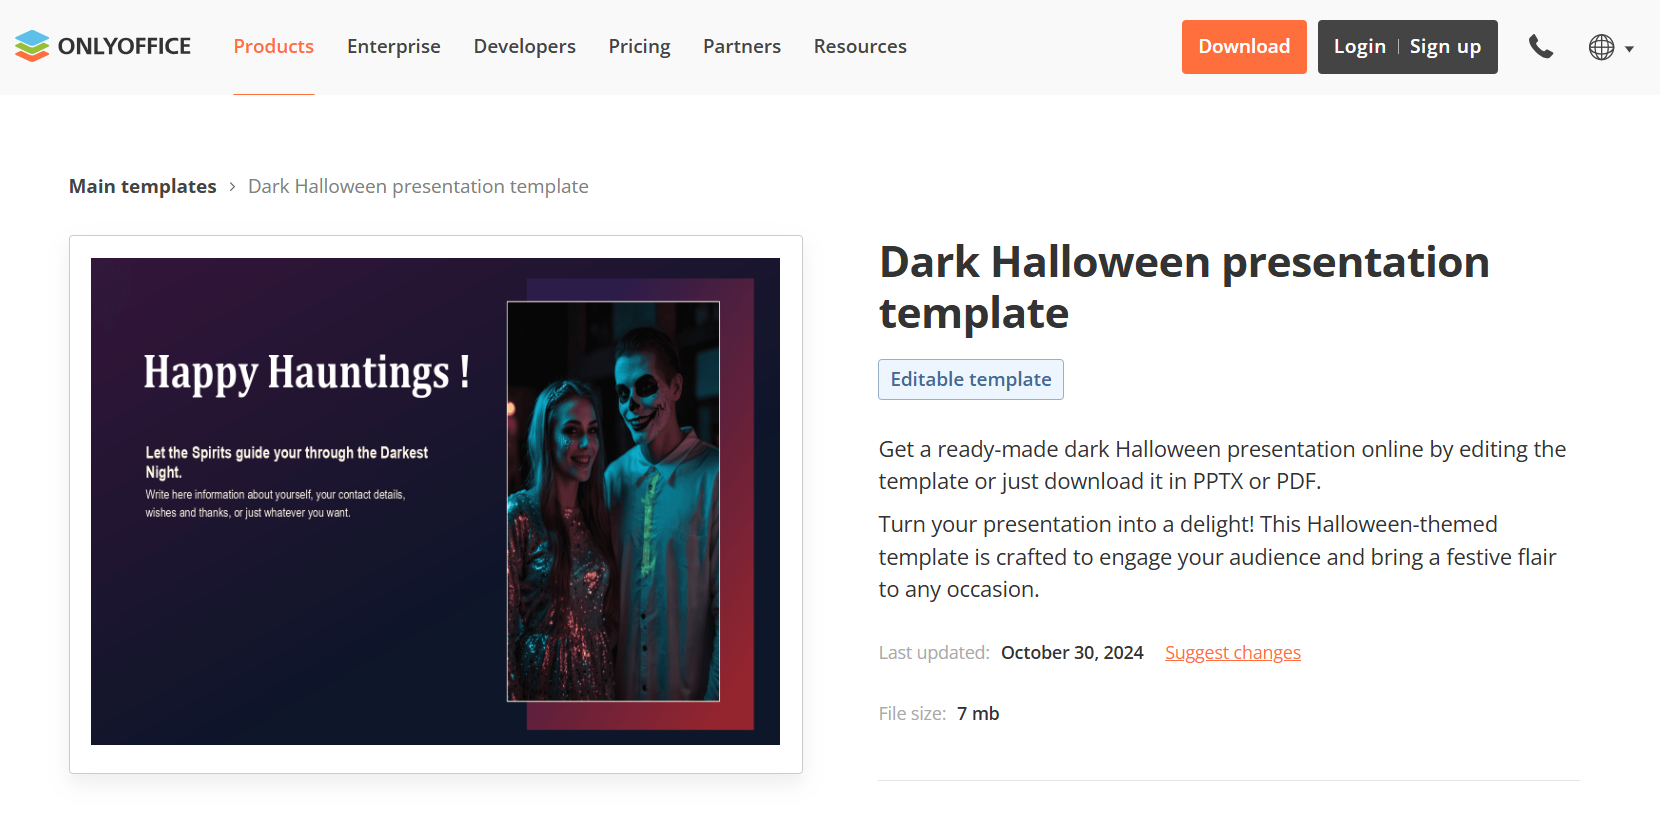
Task: Click the breadcrumb chevron separator
Action: tap(232, 187)
